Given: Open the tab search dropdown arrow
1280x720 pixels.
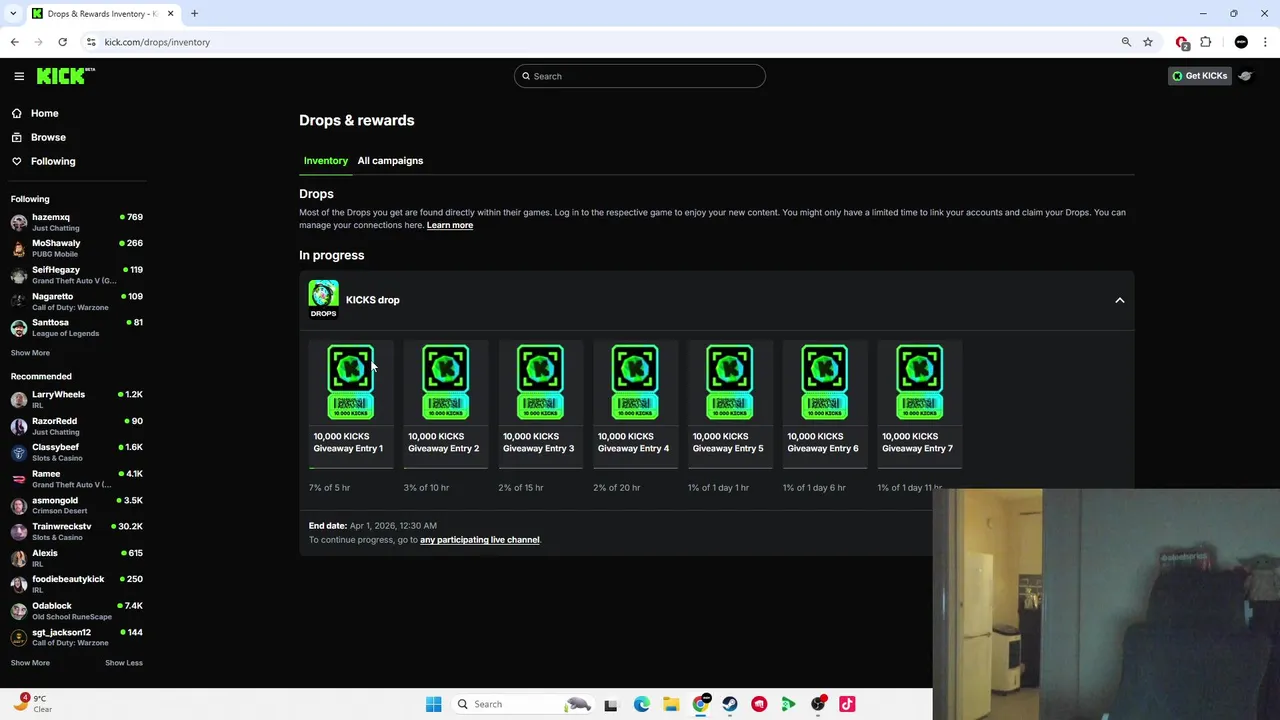Looking at the screenshot, I should (13, 14).
